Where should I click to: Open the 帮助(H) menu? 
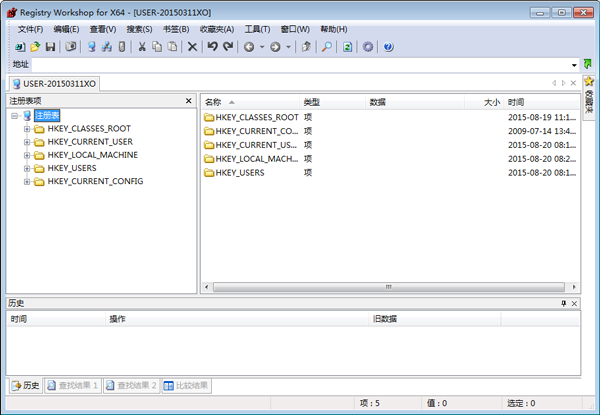tap(334, 29)
